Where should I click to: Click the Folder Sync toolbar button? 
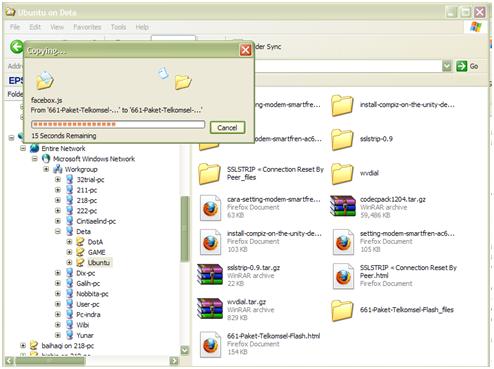[x=267, y=47]
